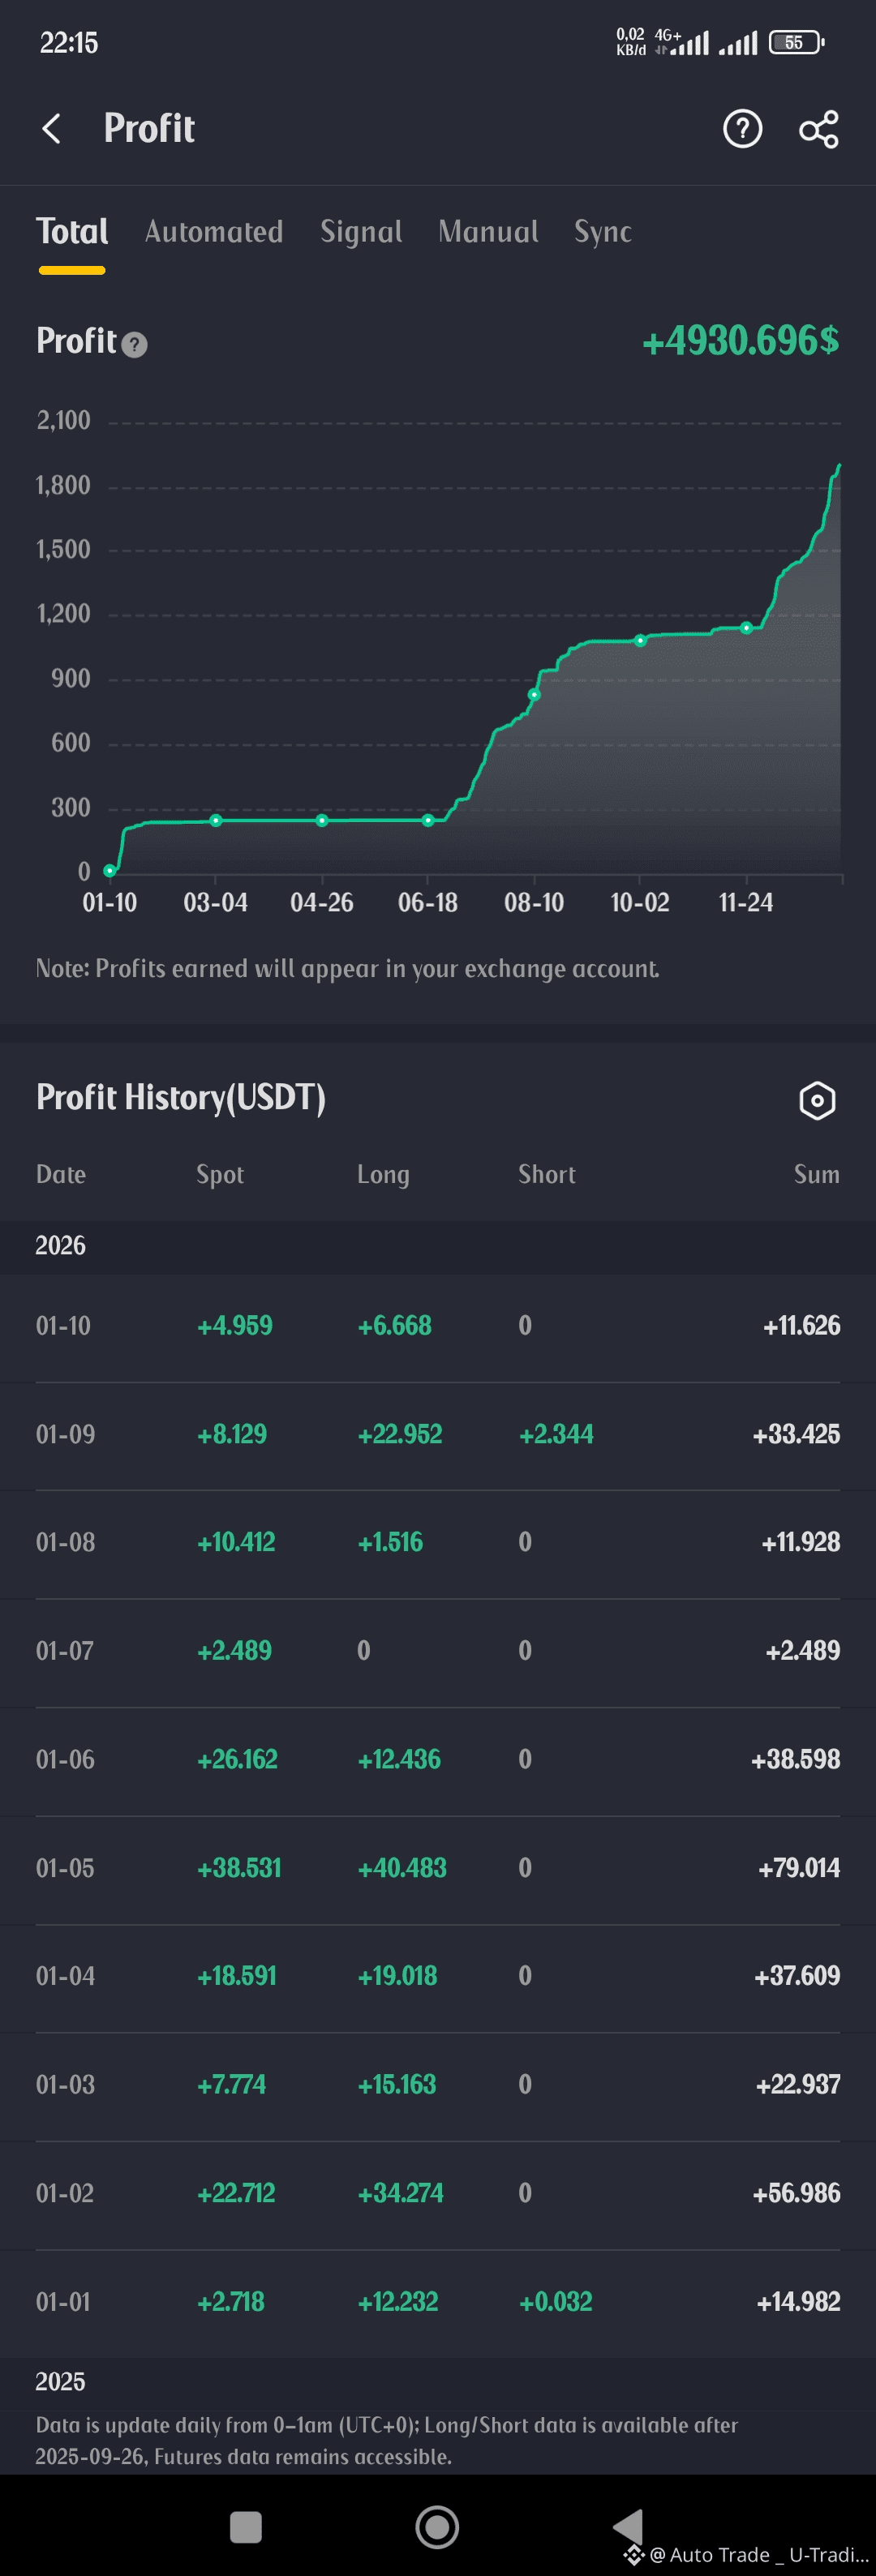This screenshot has height=2576, width=876.
Task: Tap the 11-24 chart data point
Action: (746, 628)
